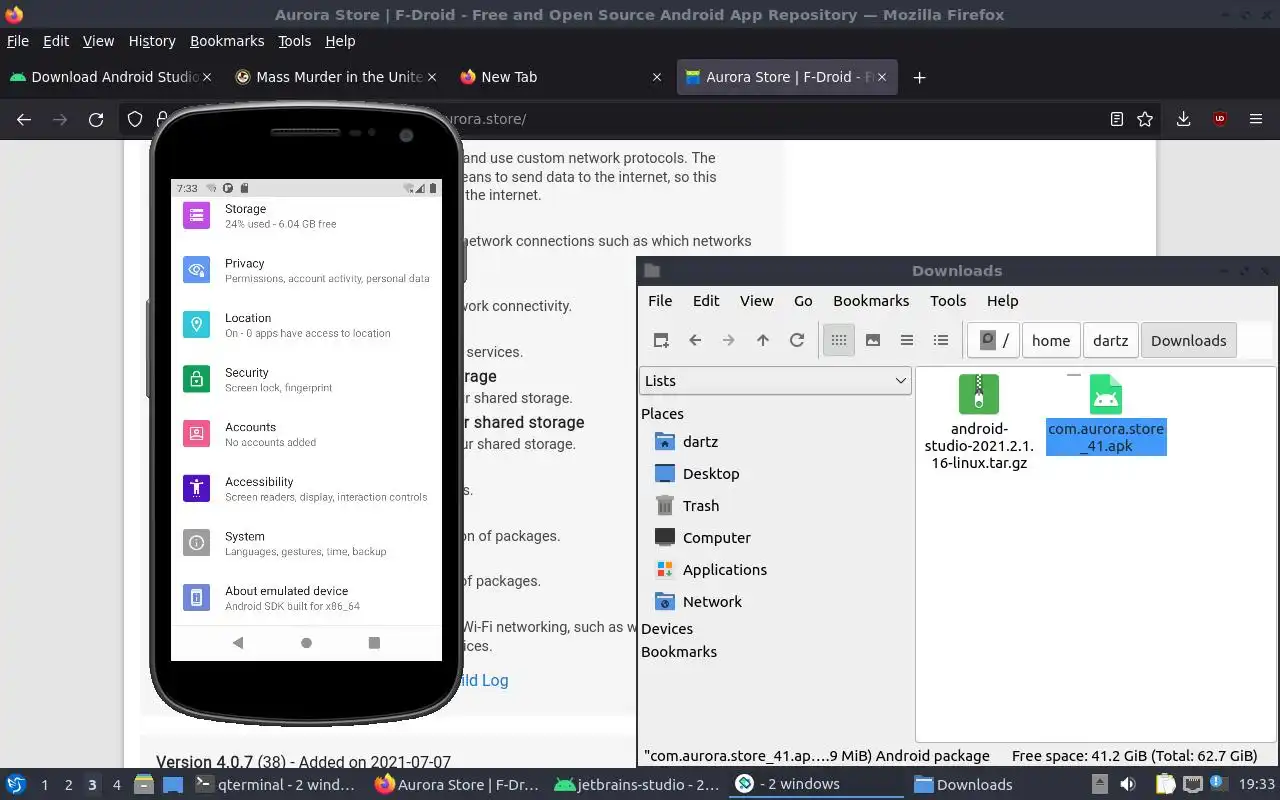This screenshot has height=800, width=1280.
Task: Click the dartz path button
Action: 1110,340
